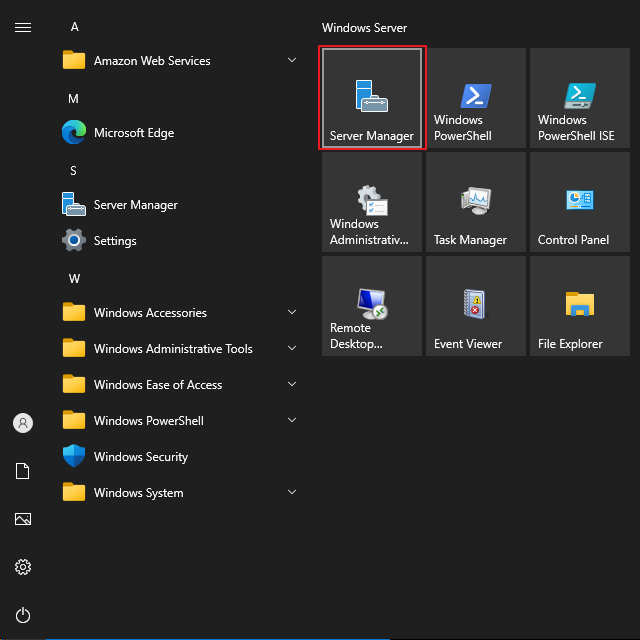
Task: Click the Windows Administrative Tools folder icon
Action: pos(74,348)
